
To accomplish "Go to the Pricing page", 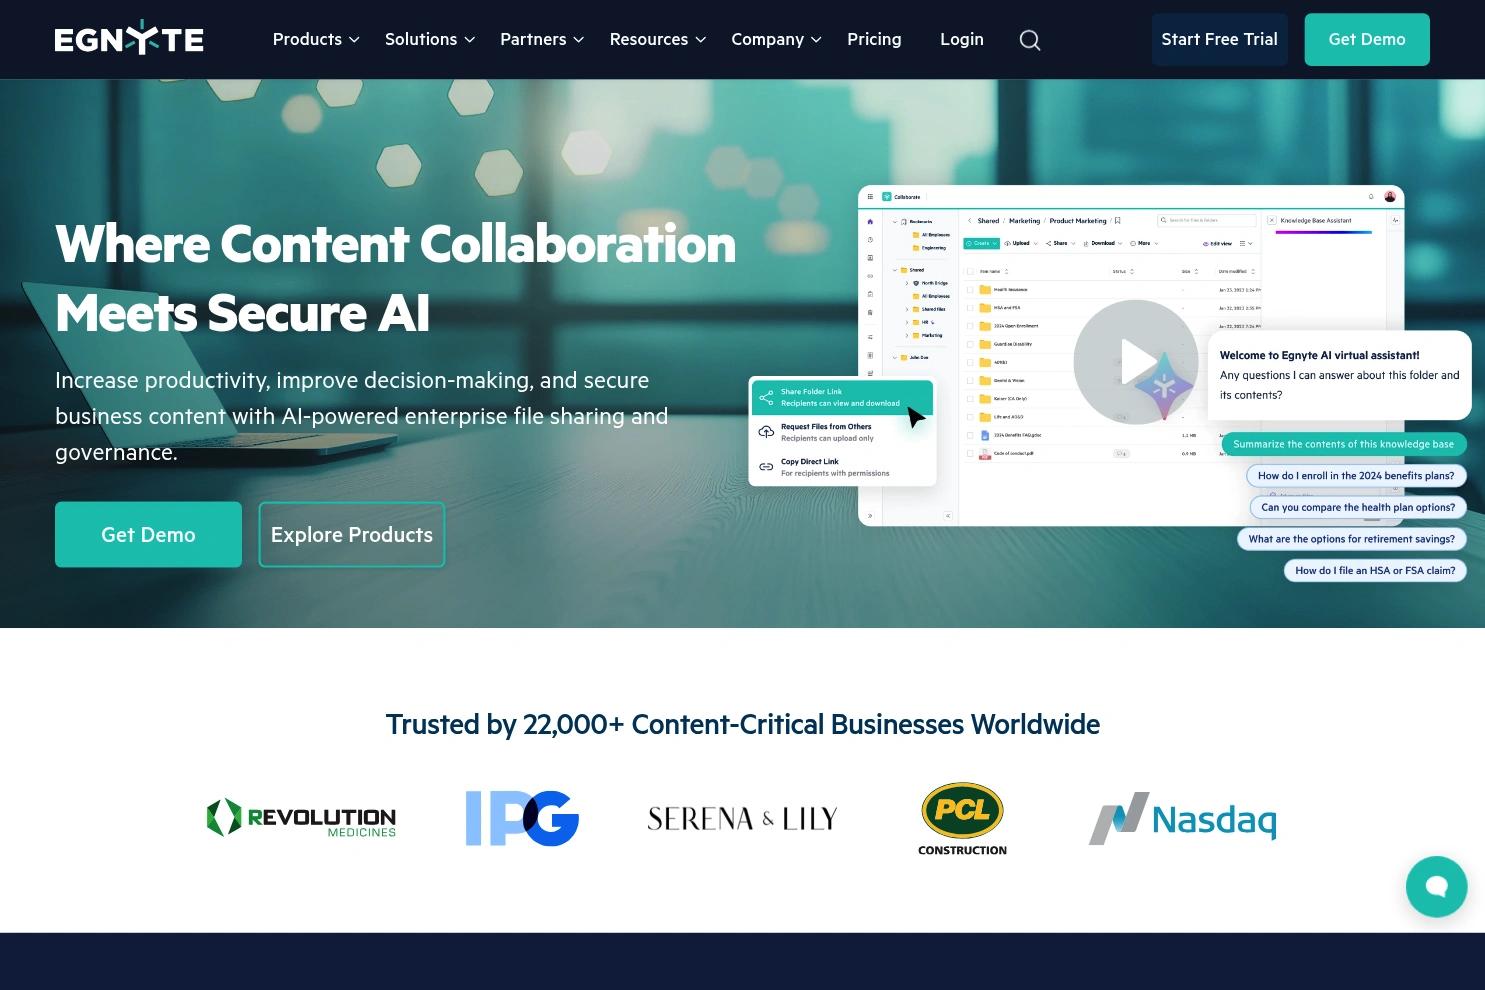I will (x=874, y=39).
